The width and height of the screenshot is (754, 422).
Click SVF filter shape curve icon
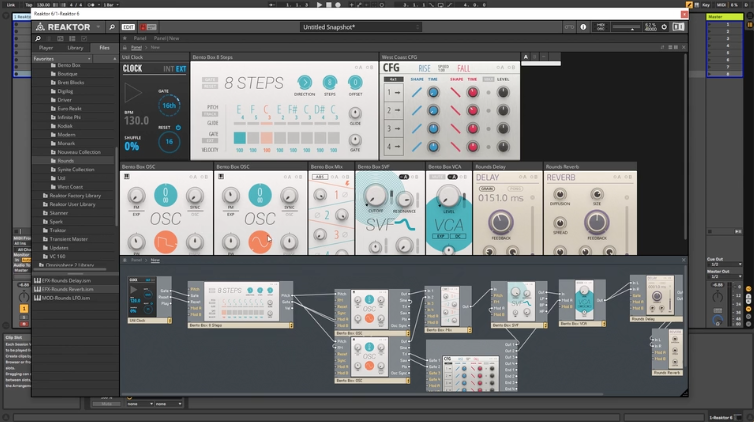coord(405,224)
